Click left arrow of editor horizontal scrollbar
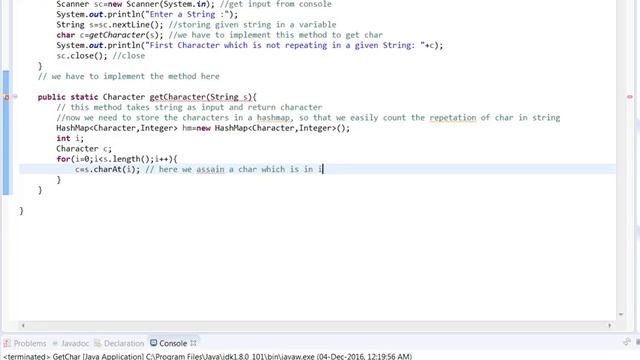The height and width of the screenshot is (360, 640). coord(23,325)
